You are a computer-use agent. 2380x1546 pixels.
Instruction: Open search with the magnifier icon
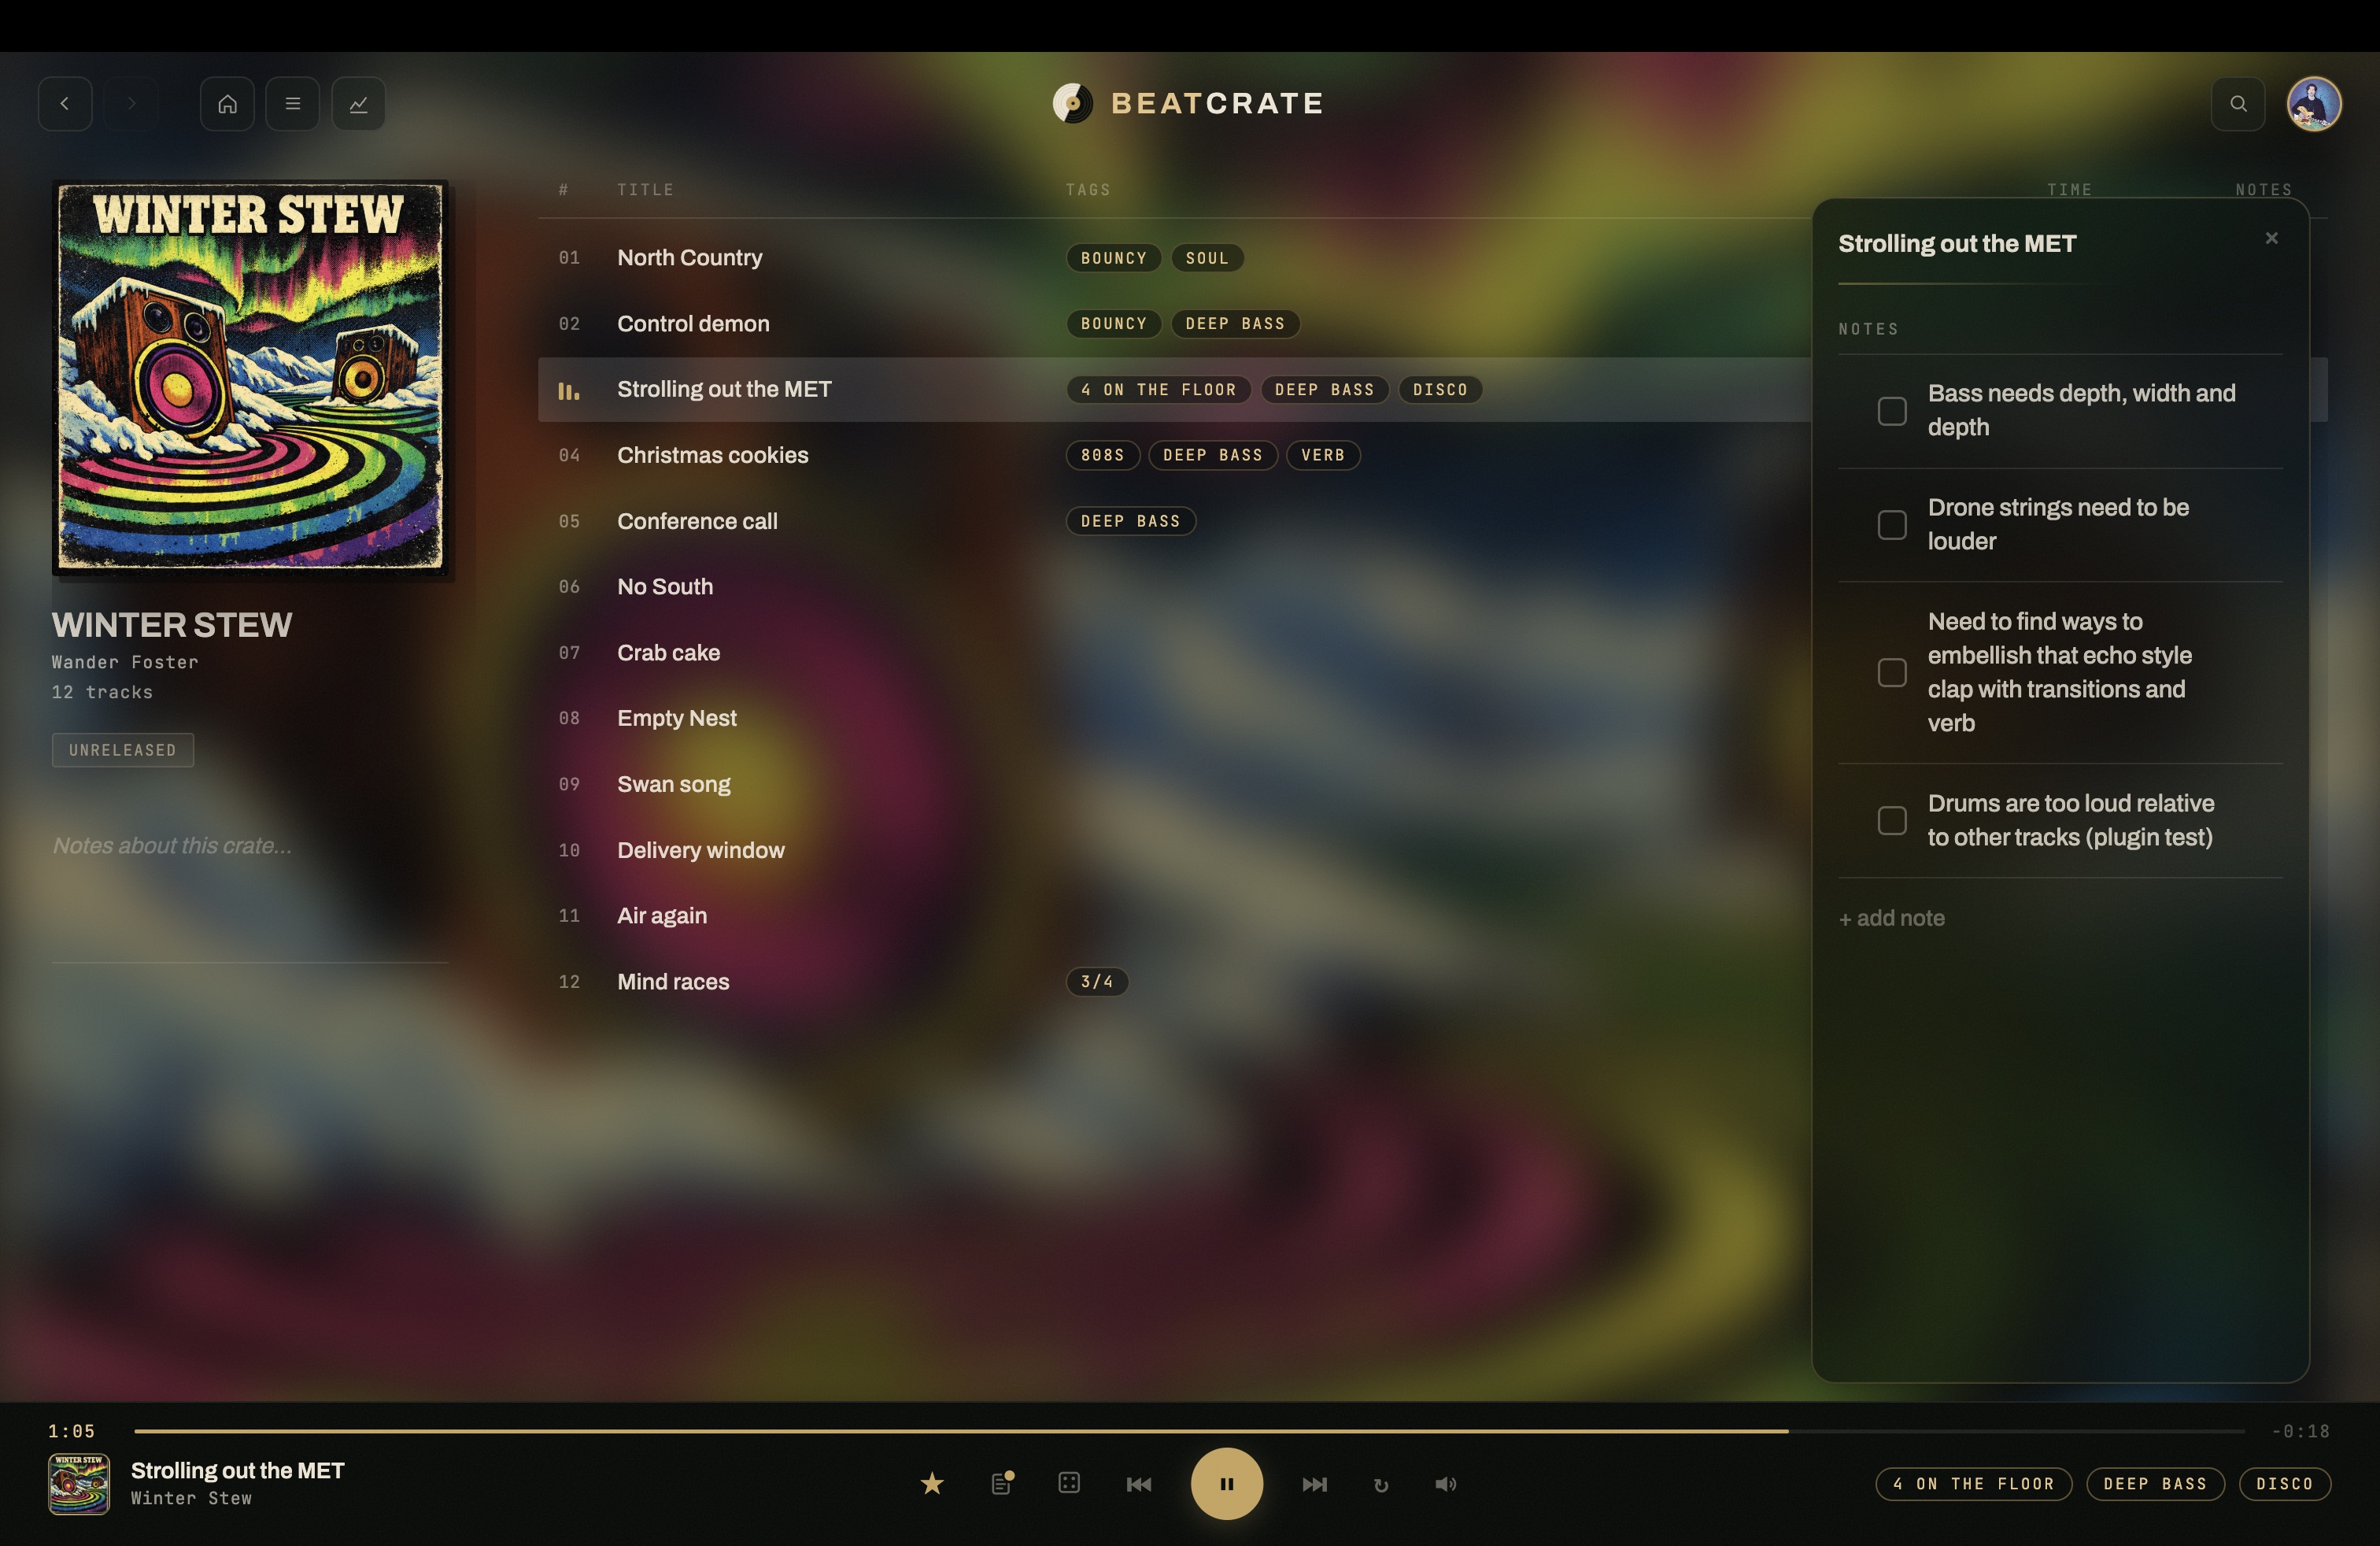(x=2238, y=103)
